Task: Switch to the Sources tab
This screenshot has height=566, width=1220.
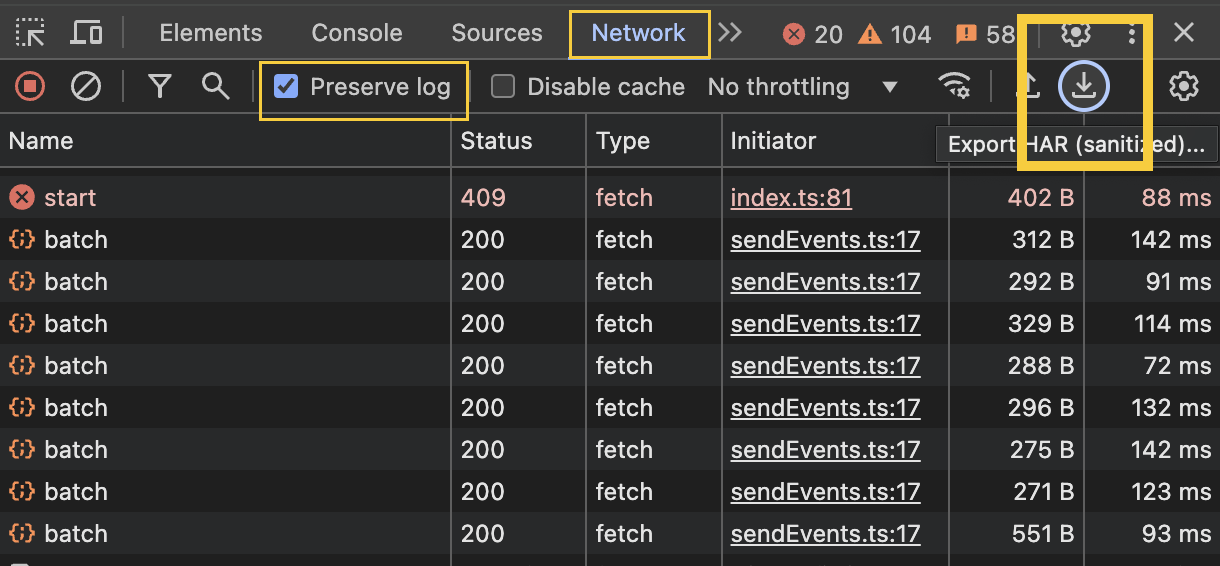Action: pyautogui.click(x=496, y=33)
